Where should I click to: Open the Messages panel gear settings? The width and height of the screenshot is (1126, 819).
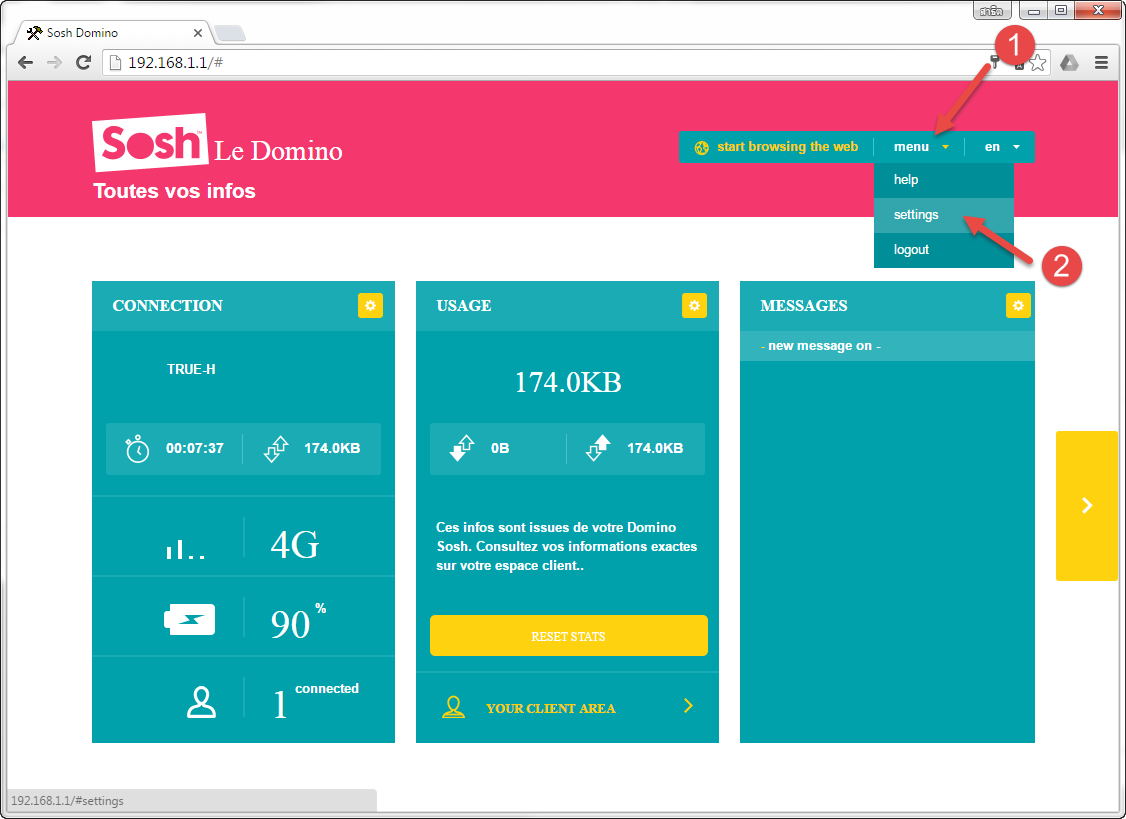(x=1018, y=305)
